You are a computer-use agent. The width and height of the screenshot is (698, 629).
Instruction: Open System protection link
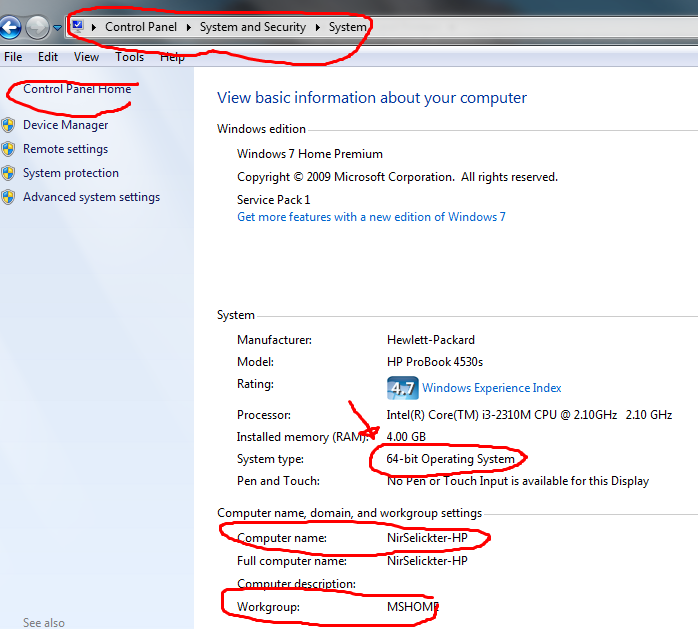click(71, 173)
